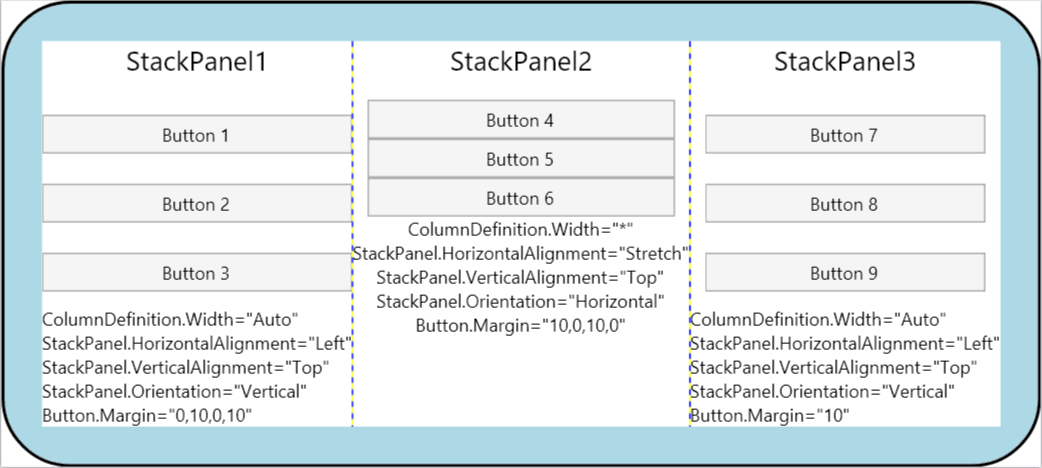Select the HorizontalAlignment="Stretch" text line

tap(521, 254)
